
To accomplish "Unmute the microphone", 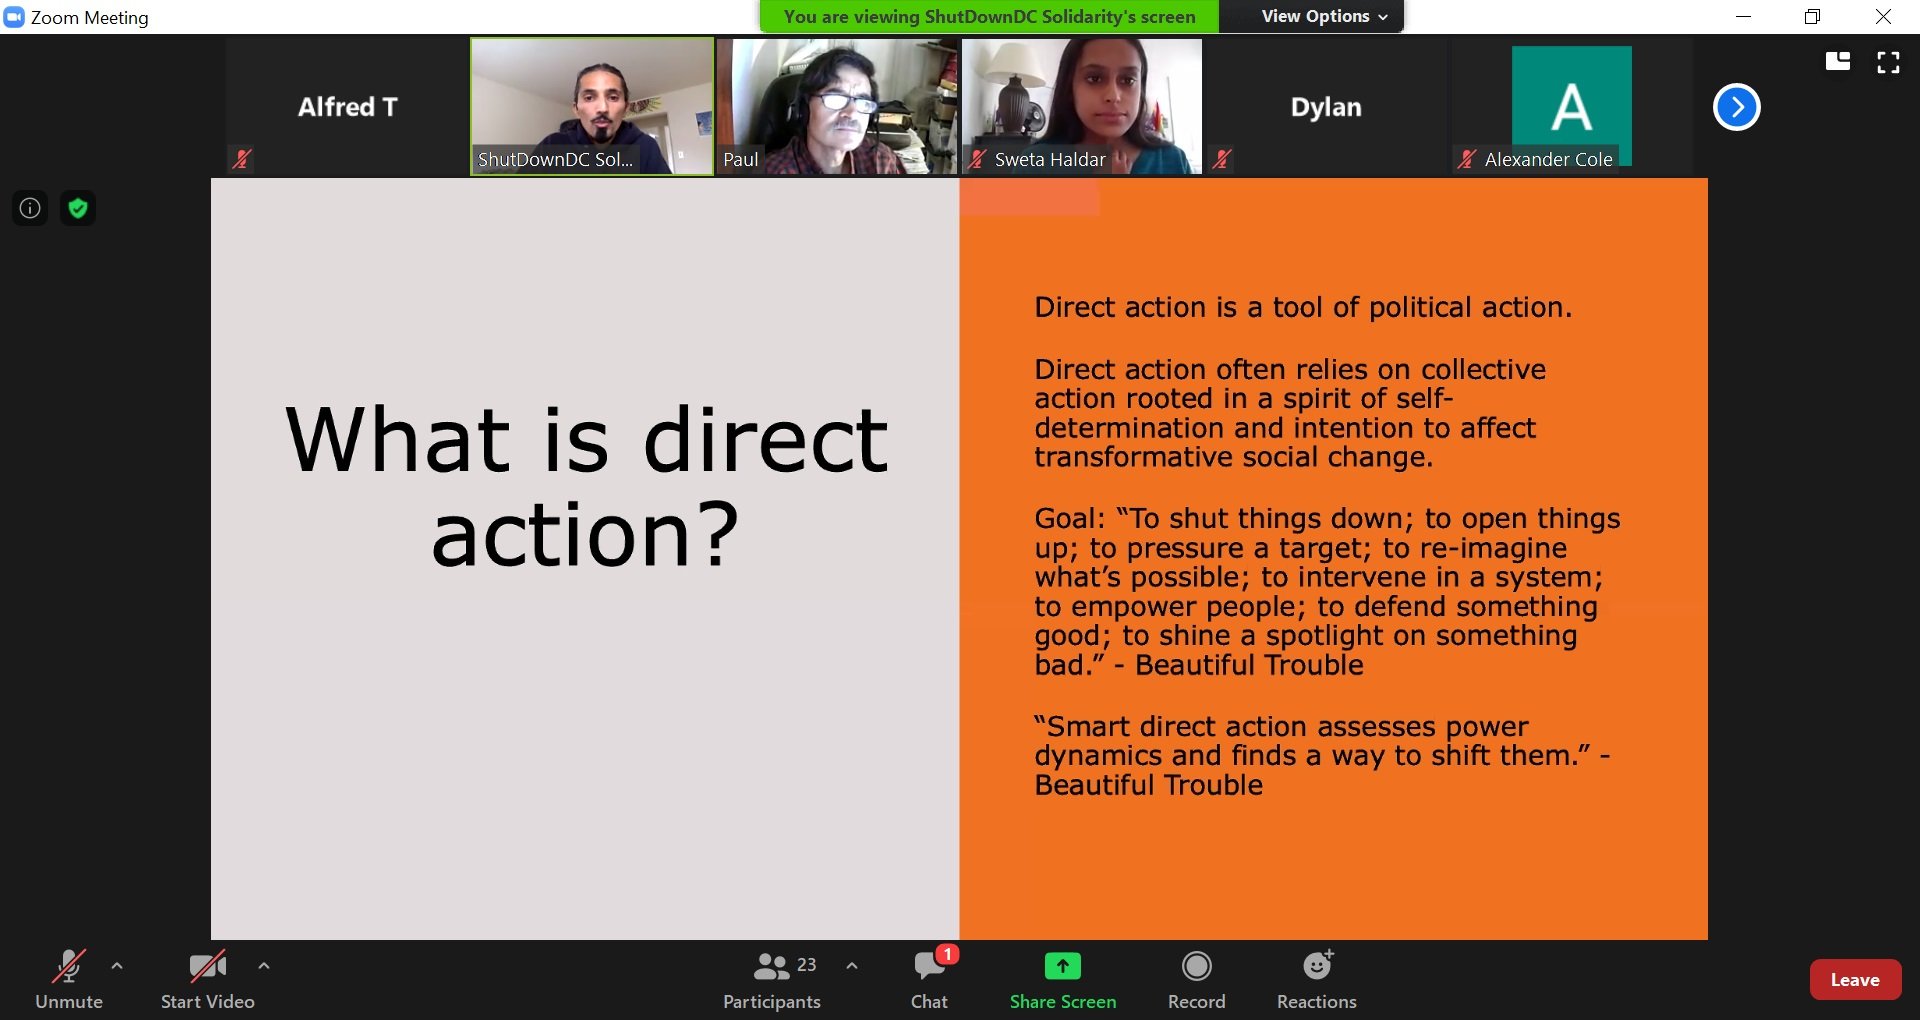I will pyautogui.click(x=68, y=979).
